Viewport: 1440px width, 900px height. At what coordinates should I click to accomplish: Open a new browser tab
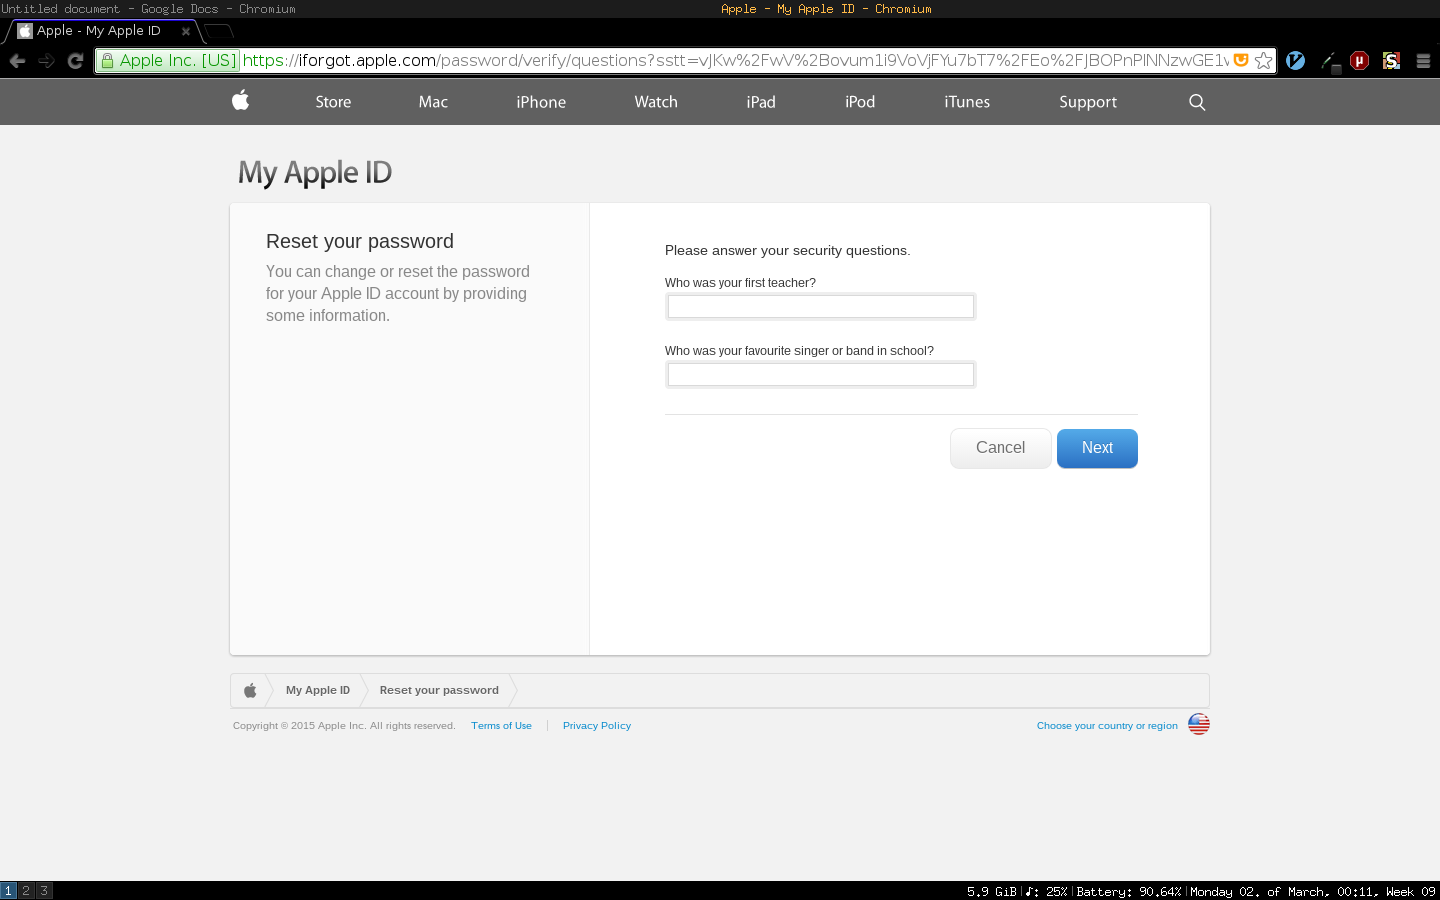218,31
